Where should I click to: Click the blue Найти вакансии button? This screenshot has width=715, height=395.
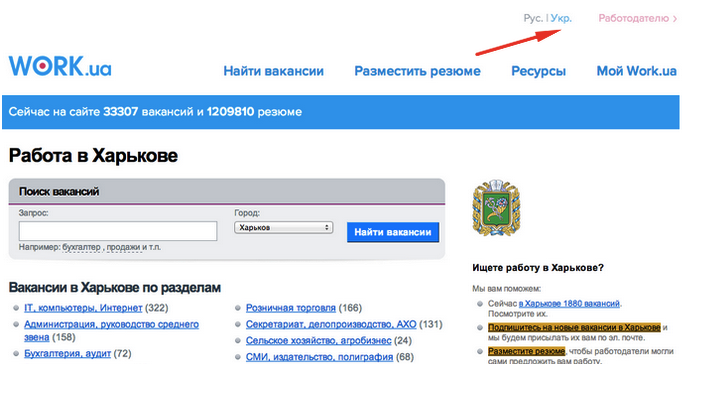tap(393, 232)
